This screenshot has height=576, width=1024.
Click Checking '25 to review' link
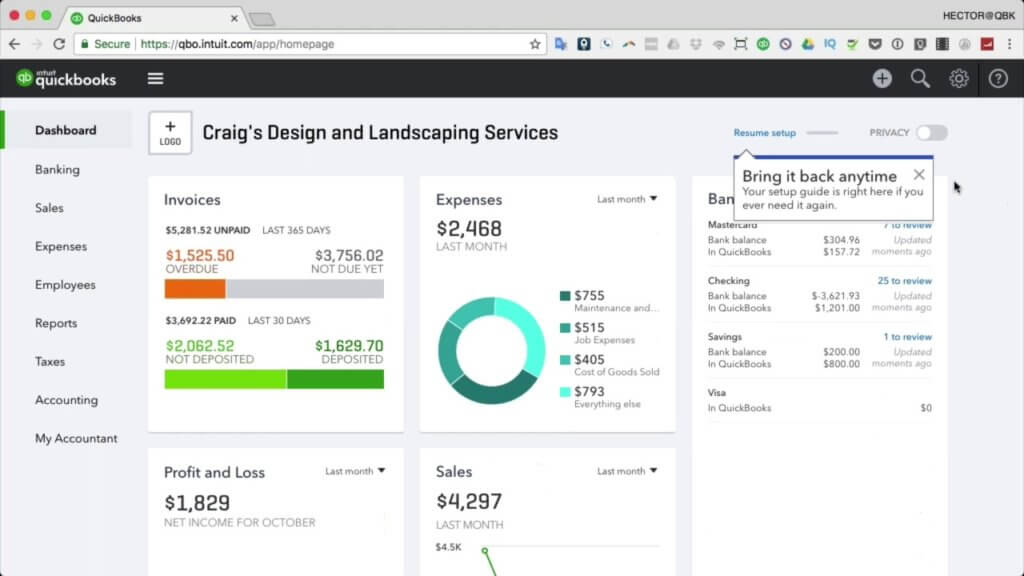point(904,281)
